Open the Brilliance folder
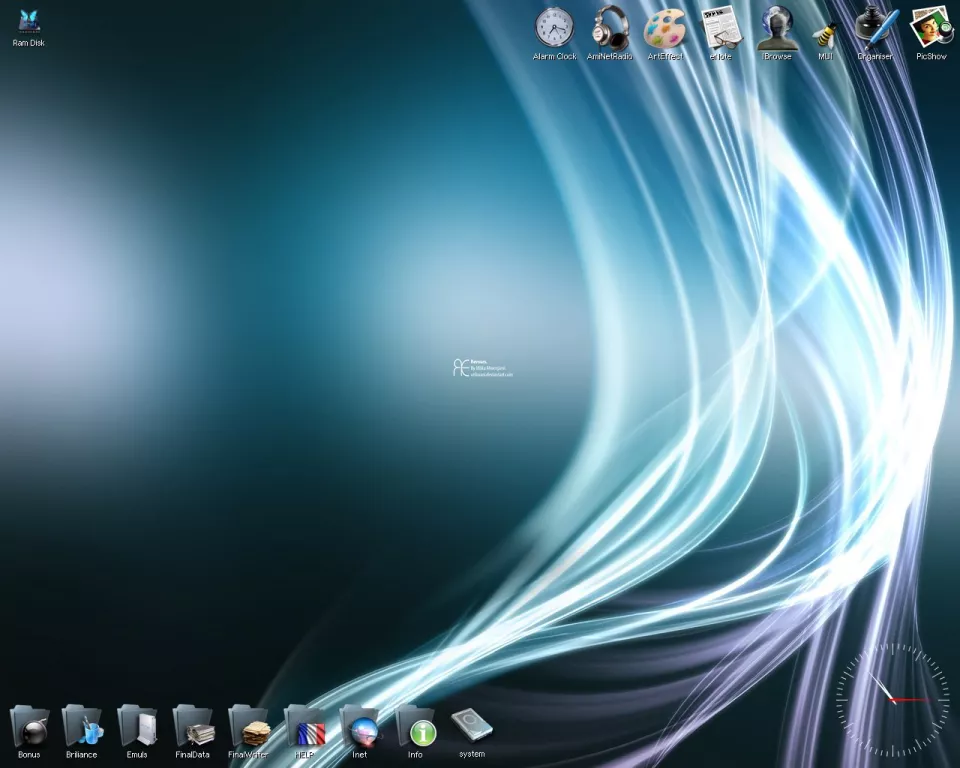Viewport: 960px width, 768px height. (82, 725)
